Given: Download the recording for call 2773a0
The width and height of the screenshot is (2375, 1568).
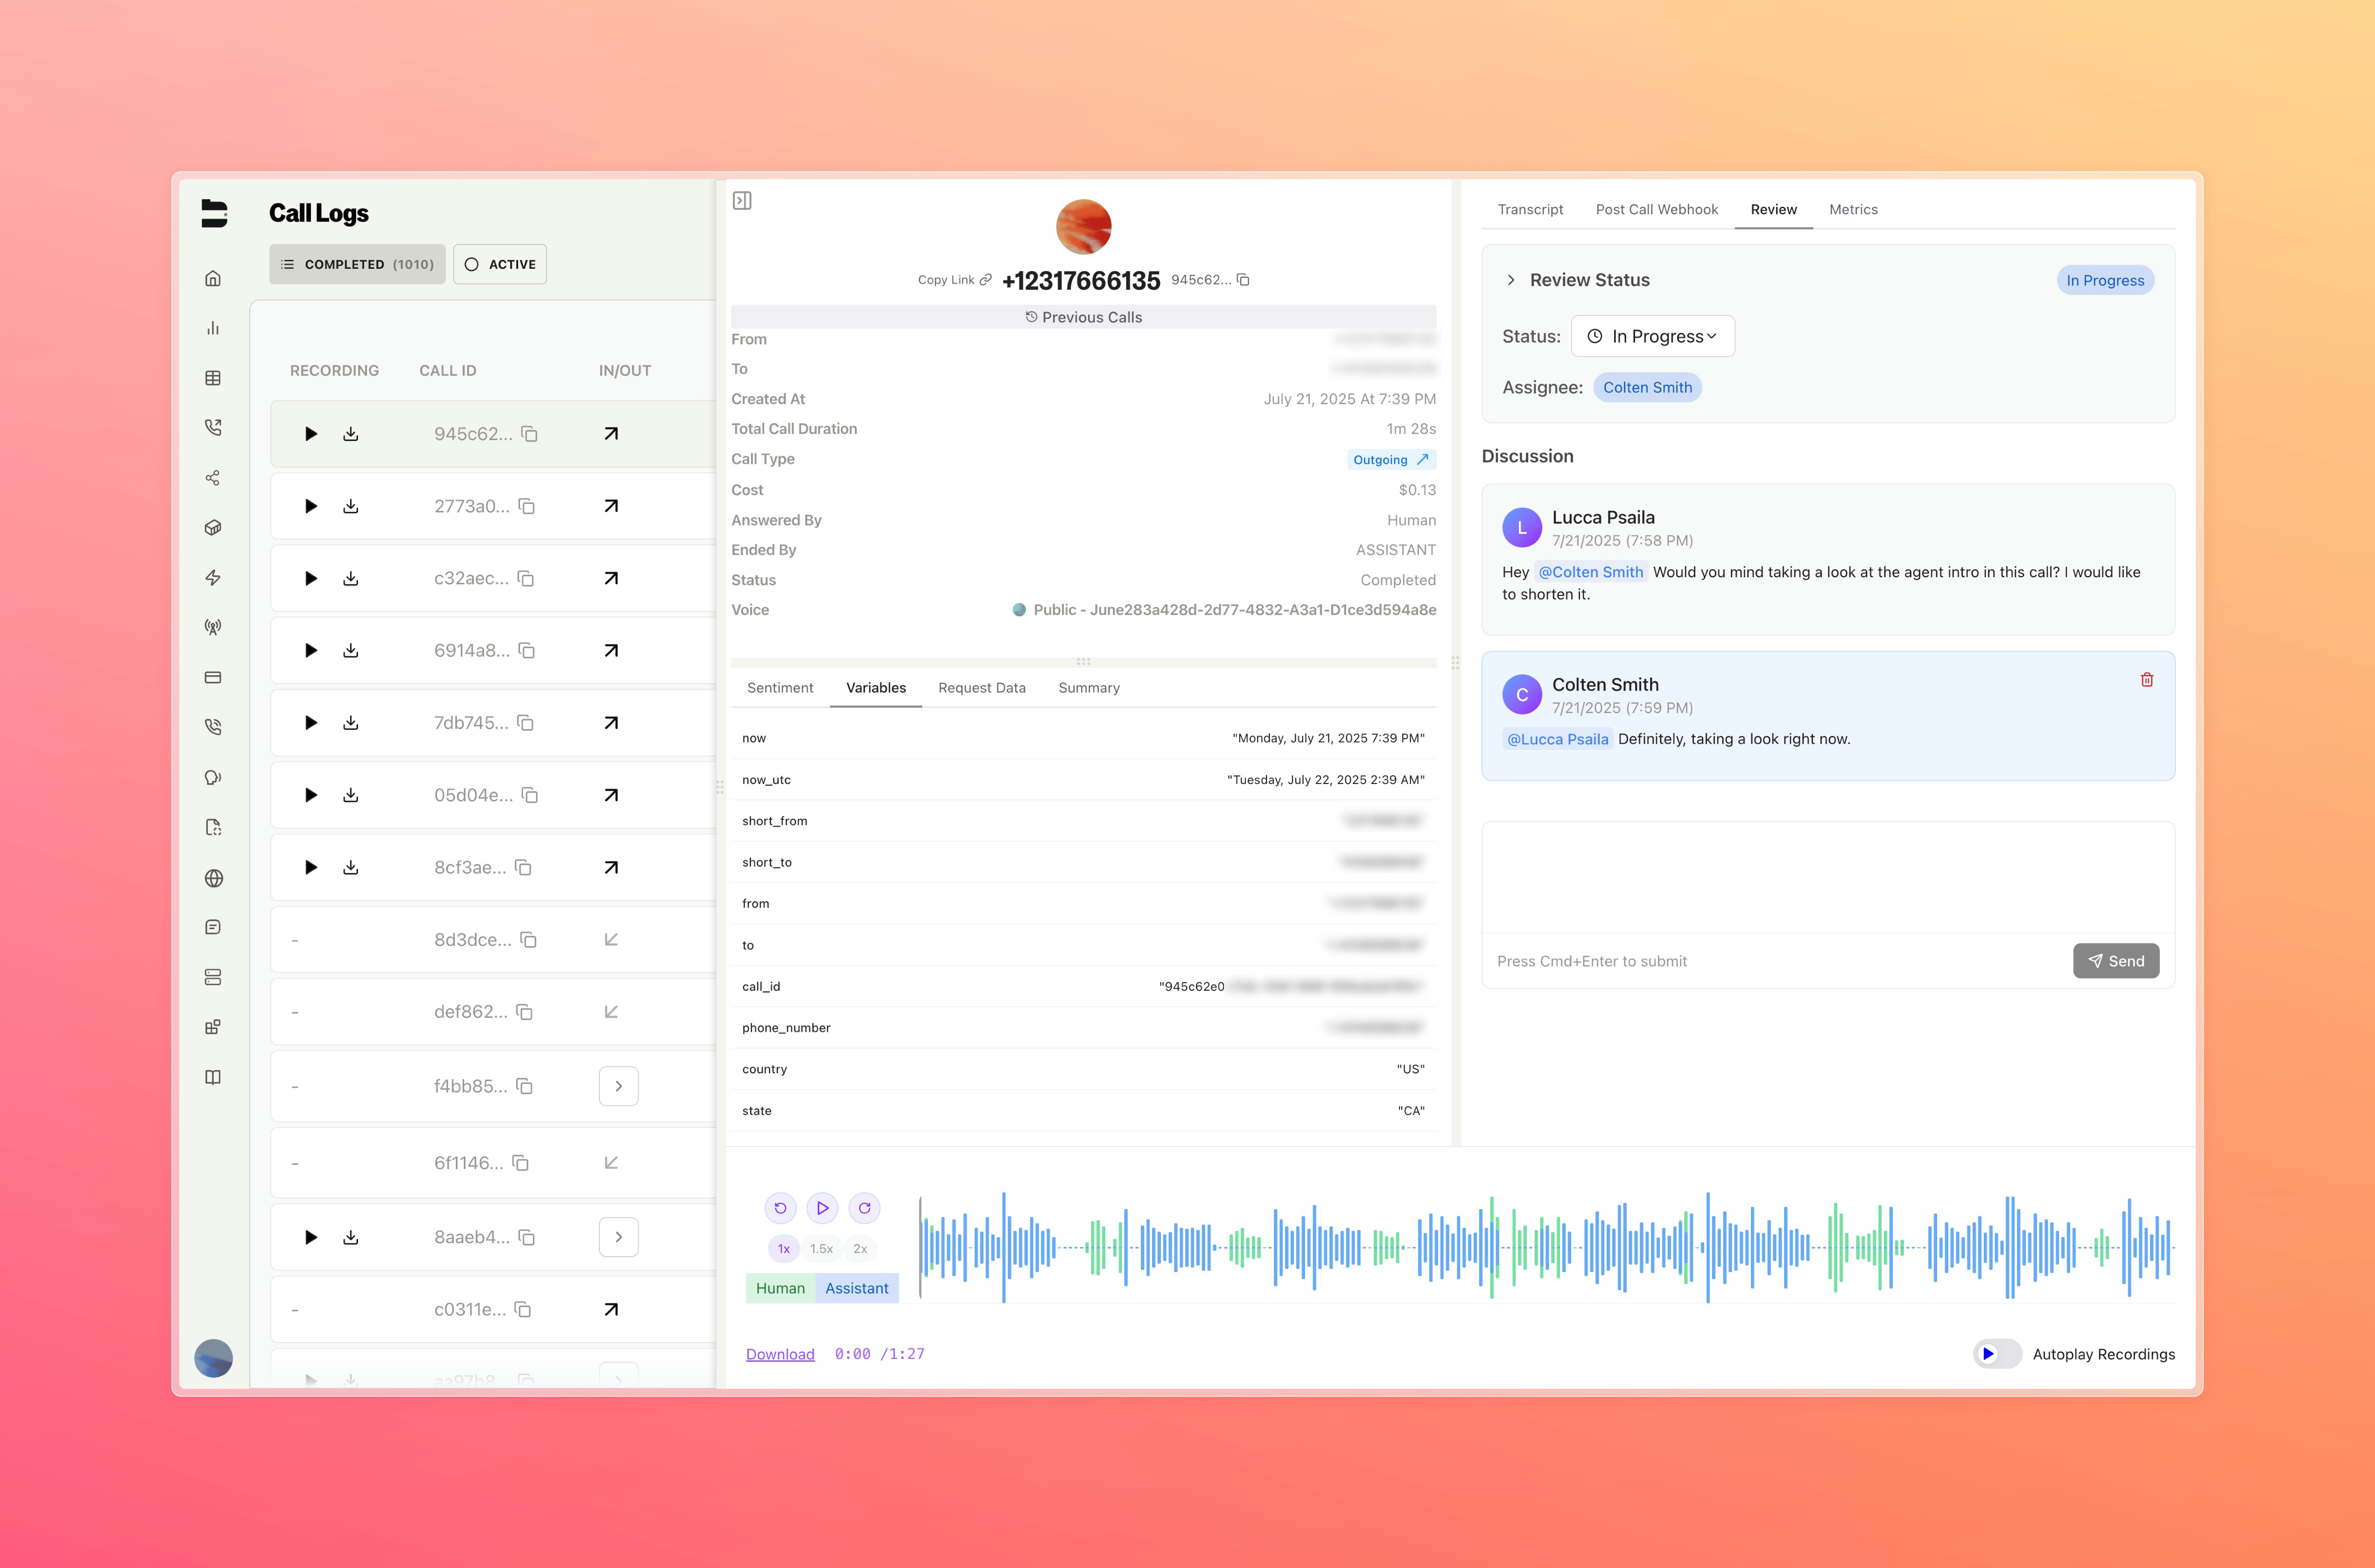Looking at the screenshot, I should tap(351, 505).
